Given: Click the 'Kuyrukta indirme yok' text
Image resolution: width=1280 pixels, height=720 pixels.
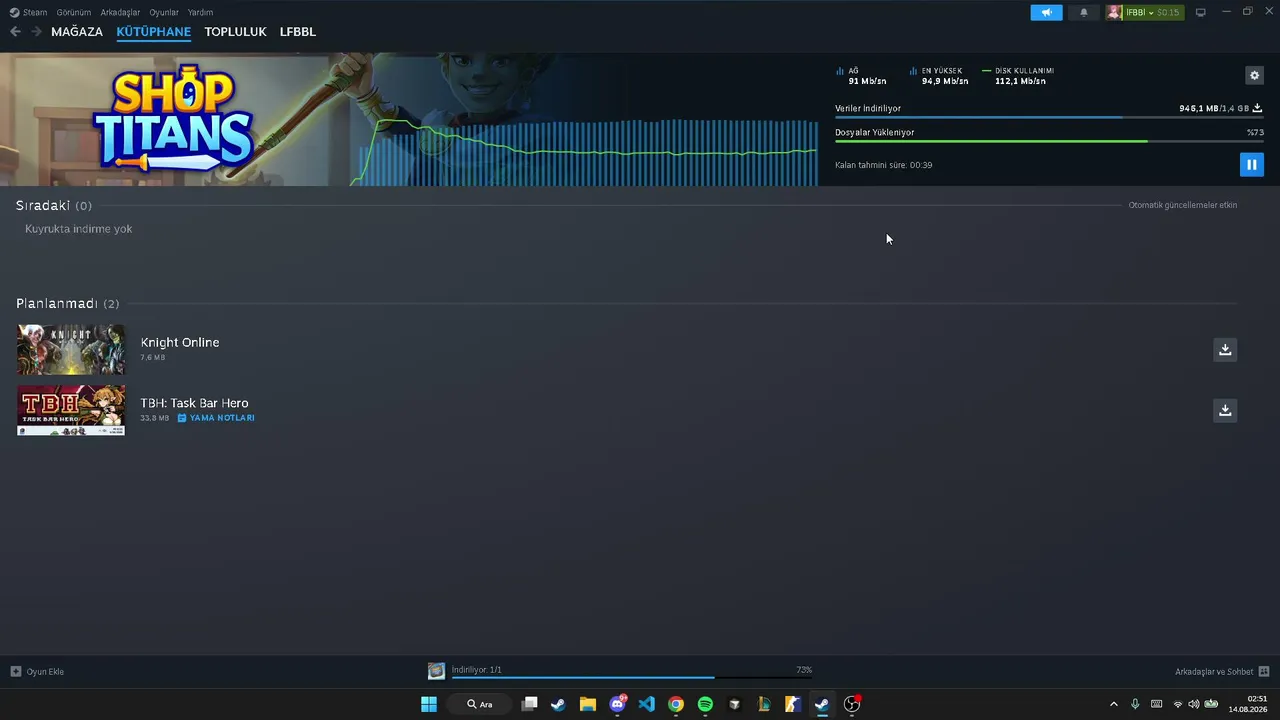Looking at the screenshot, I should [x=79, y=229].
